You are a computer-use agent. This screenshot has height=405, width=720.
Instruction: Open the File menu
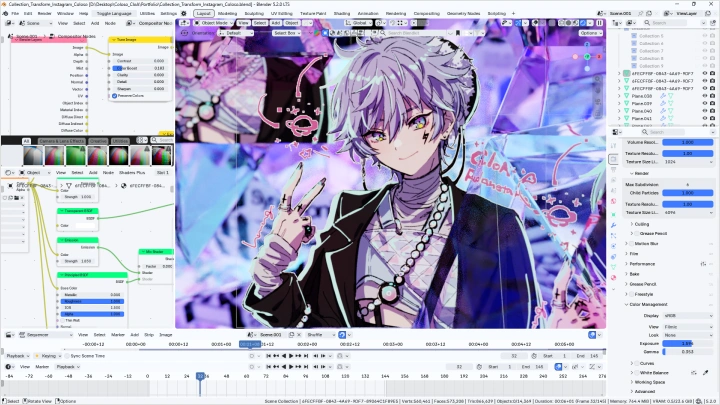click(x=15, y=13)
